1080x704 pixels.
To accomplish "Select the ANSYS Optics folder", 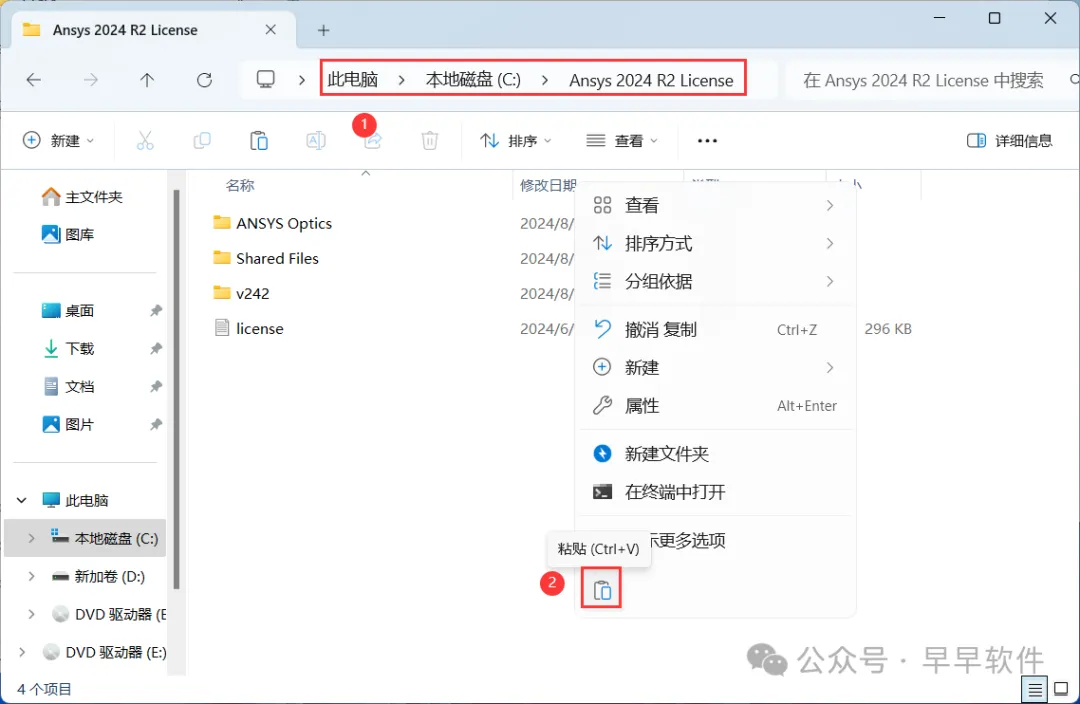I will (x=284, y=223).
